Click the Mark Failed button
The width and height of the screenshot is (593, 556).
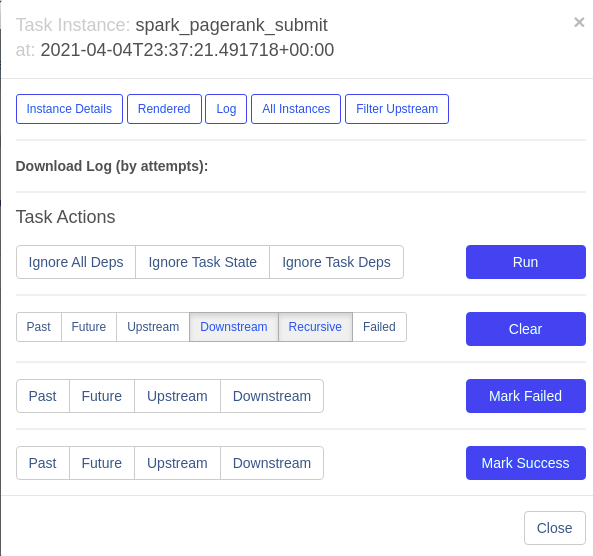point(526,396)
